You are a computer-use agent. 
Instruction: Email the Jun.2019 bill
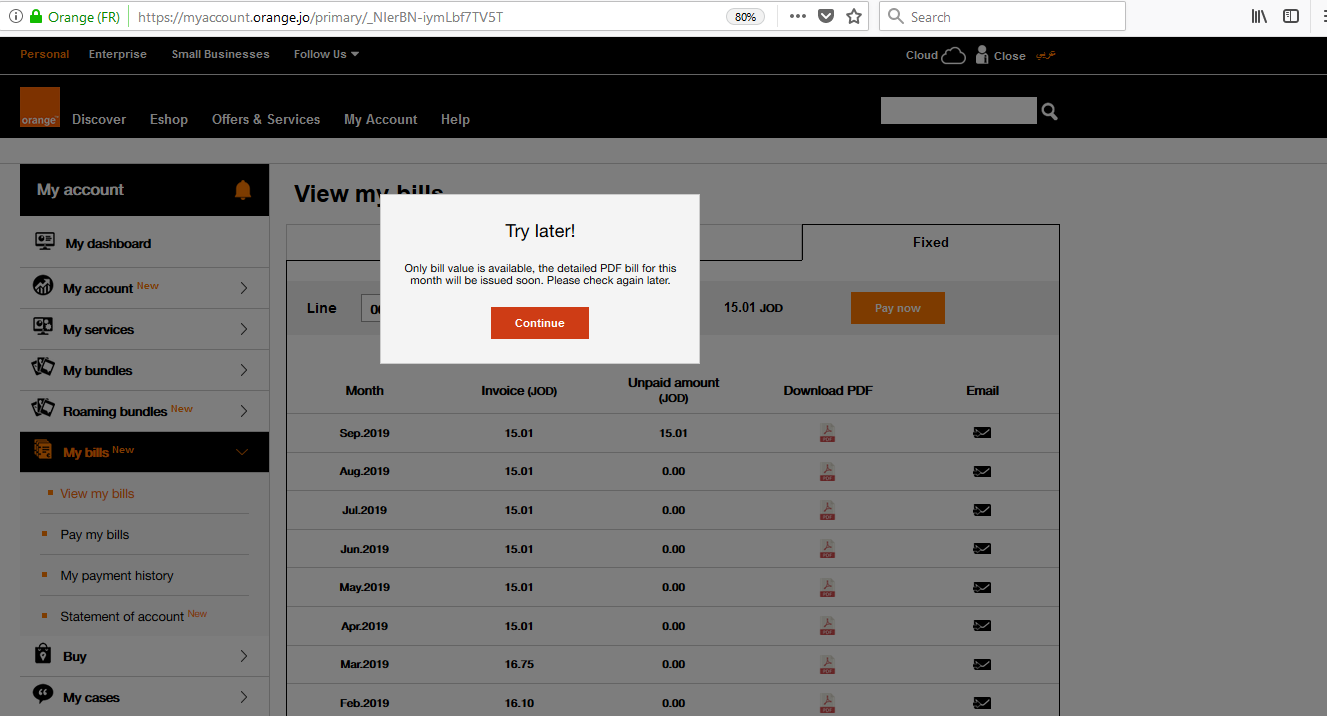point(982,549)
